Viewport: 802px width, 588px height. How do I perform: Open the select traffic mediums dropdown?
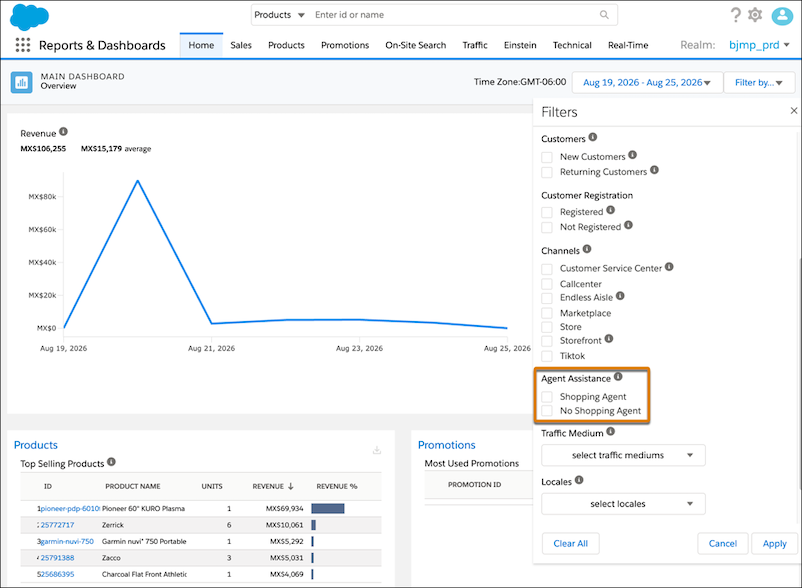click(623, 455)
